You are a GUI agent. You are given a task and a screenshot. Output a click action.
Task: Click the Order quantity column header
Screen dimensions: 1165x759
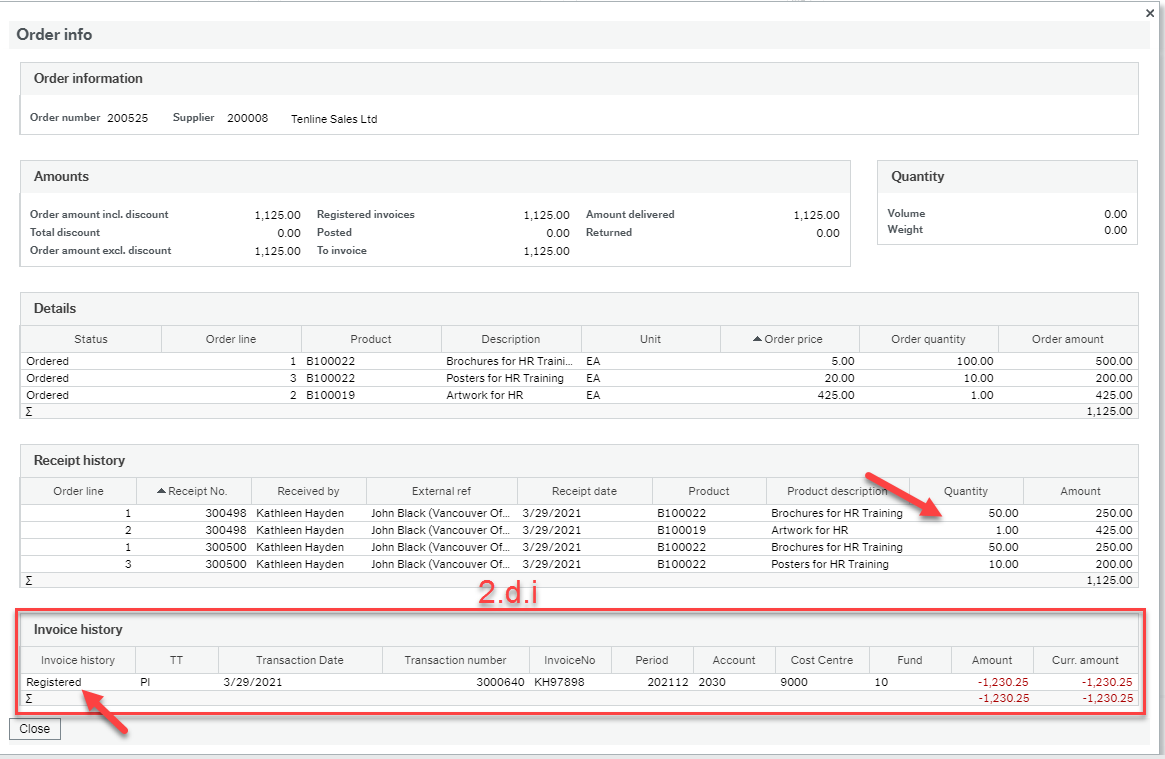coord(927,338)
